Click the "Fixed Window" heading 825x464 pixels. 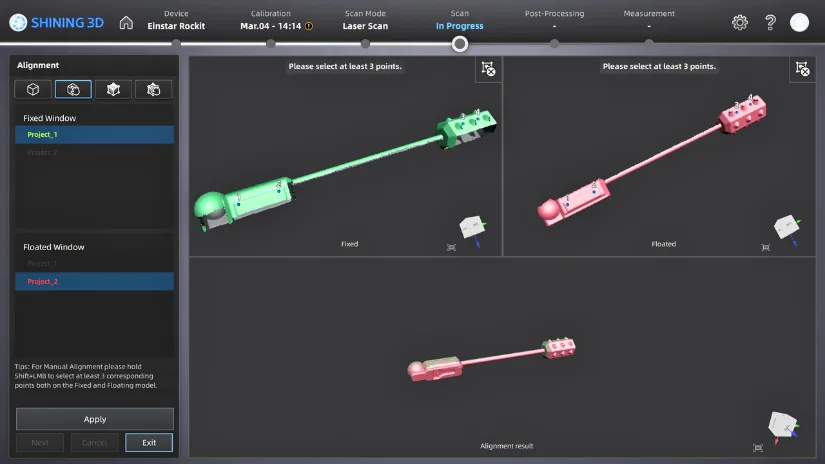click(x=49, y=118)
